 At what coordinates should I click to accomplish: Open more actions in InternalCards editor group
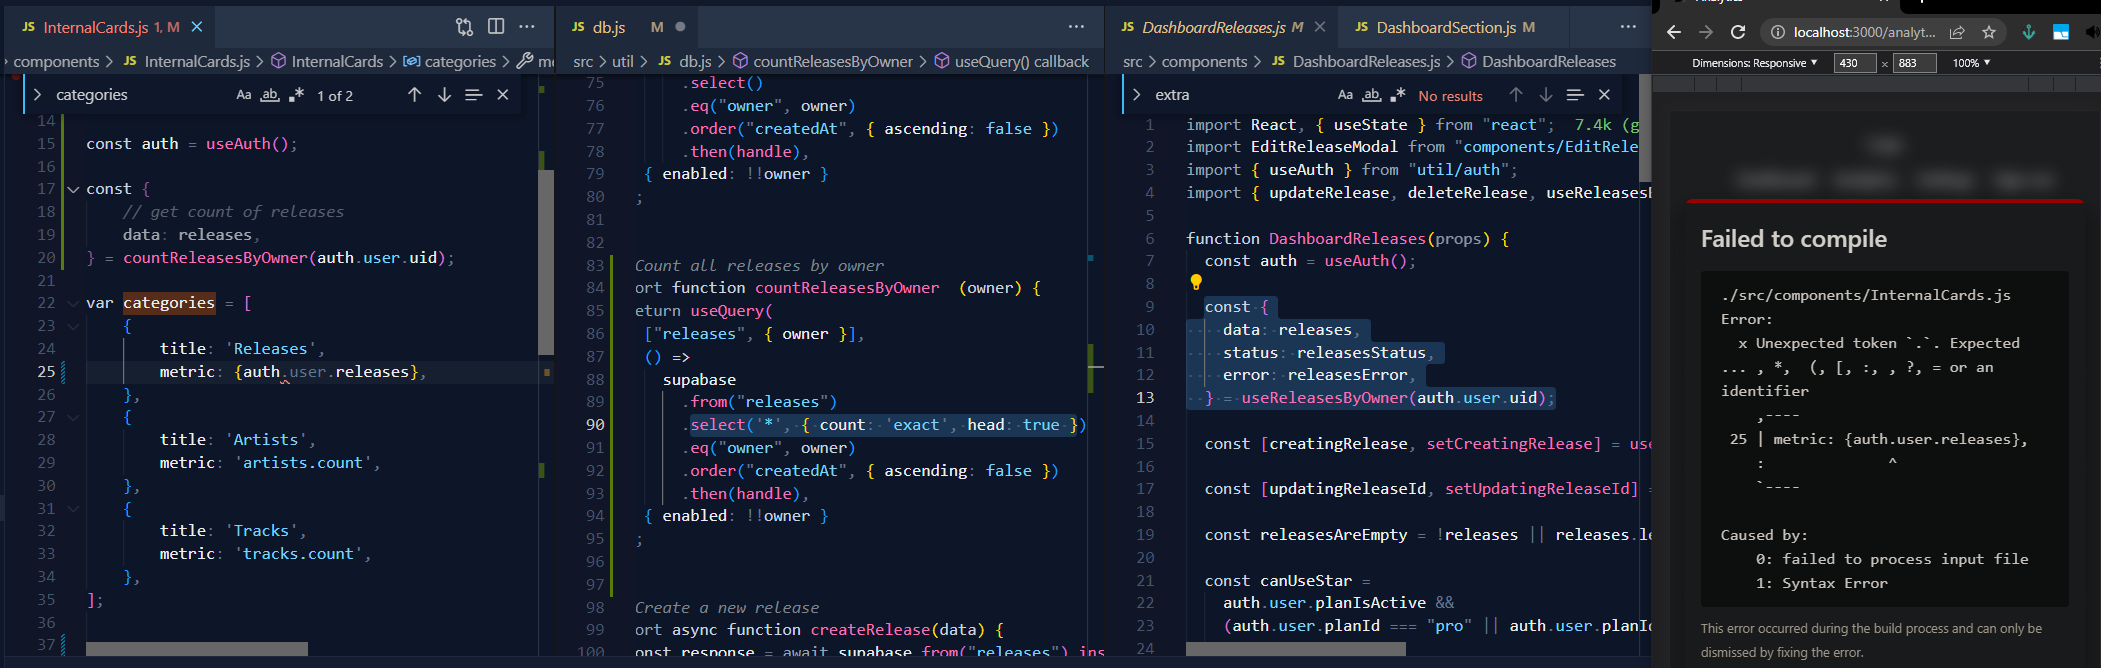(x=527, y=27)
